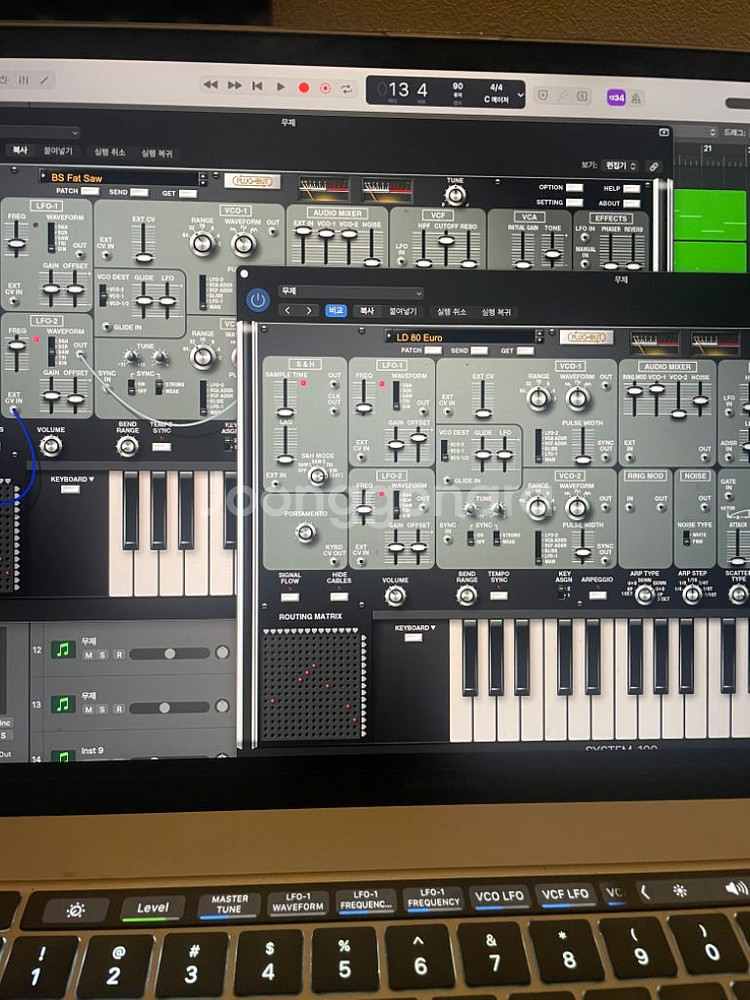Click 실행 복귀 in the BS Fat Saw window

157,154
